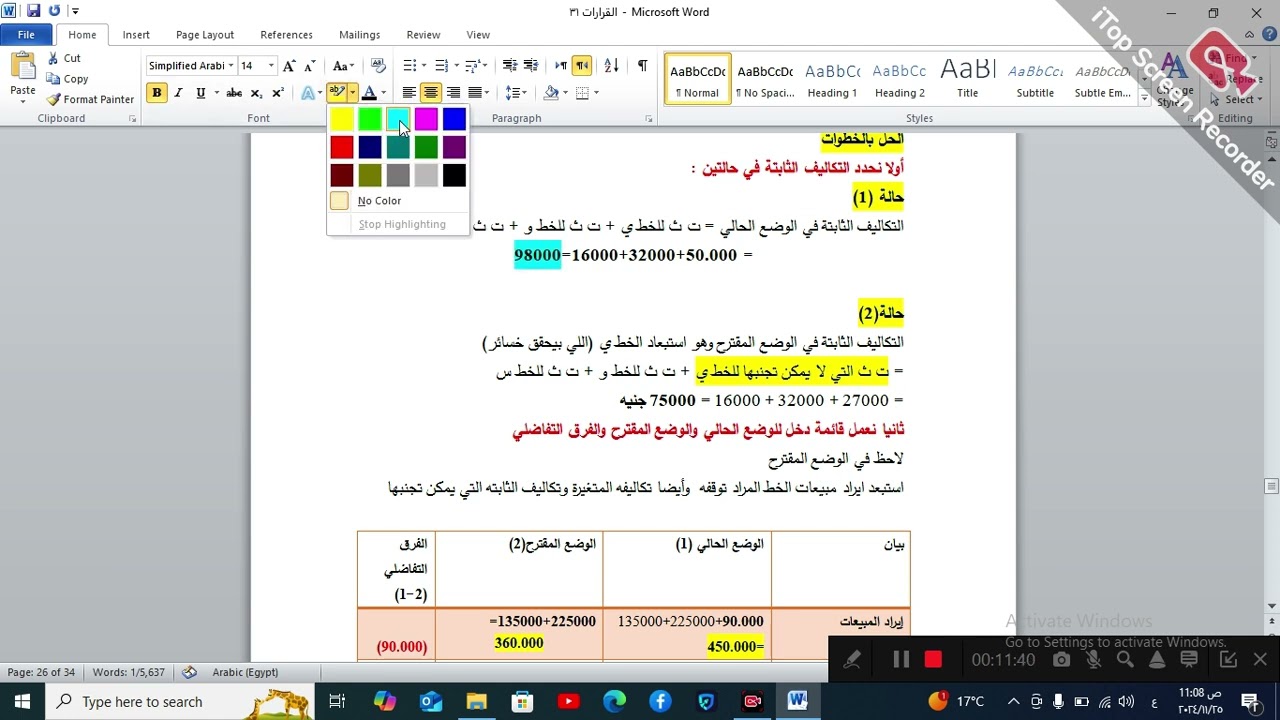Viewport: 1280px width, 720px height.
Task: Click Text Effects icon
Action: pyautogui.click(x=309, y=93)
